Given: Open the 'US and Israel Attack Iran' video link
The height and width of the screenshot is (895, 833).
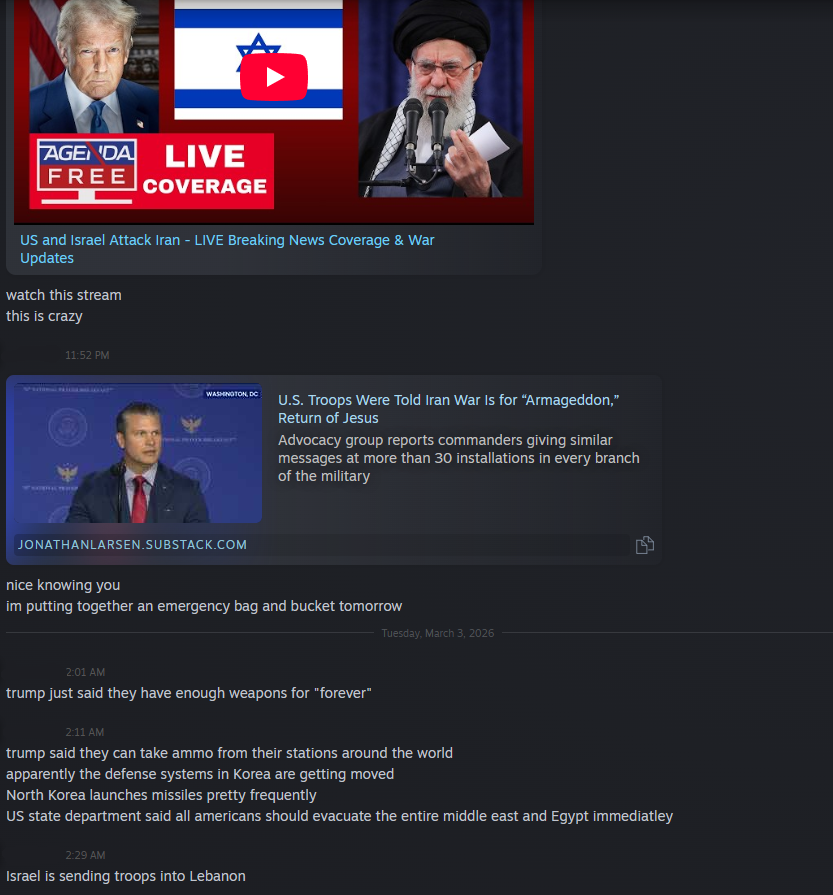Looking at the screenshot, I should (227, 249).
